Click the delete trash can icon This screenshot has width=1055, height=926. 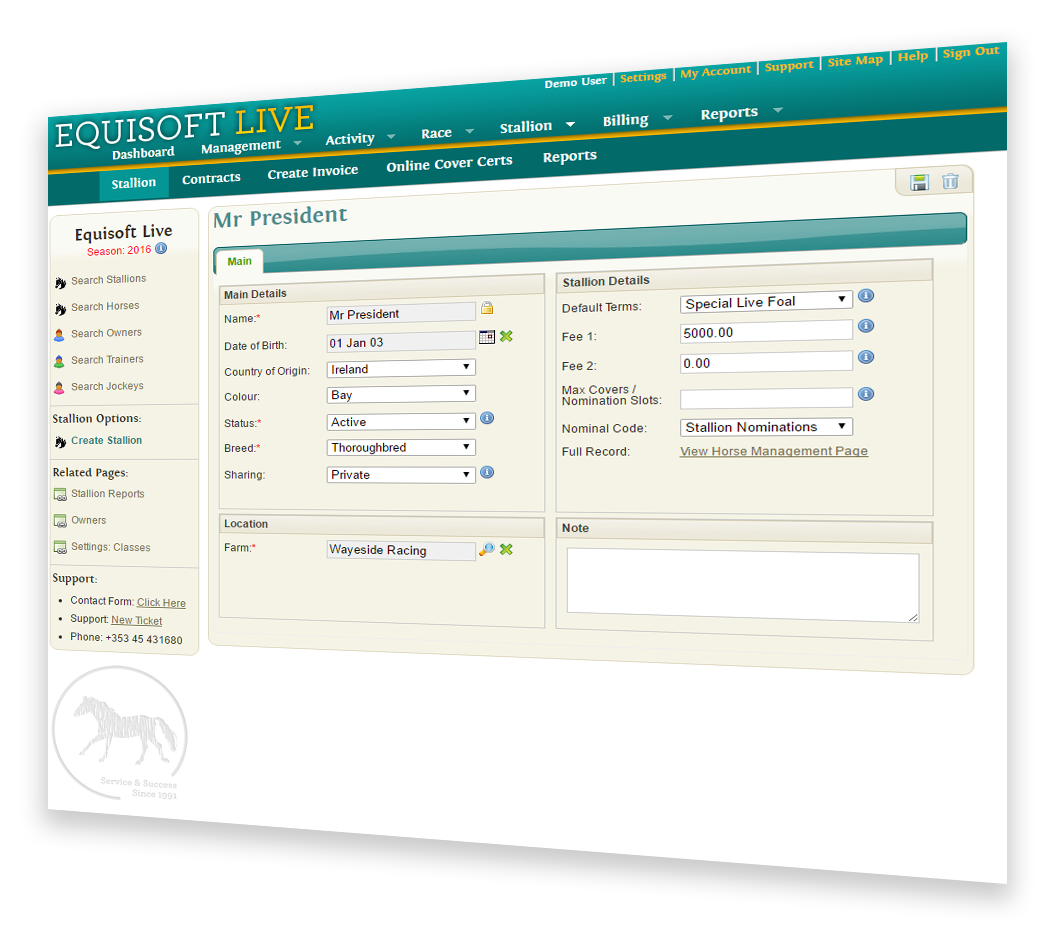(950, 181)
